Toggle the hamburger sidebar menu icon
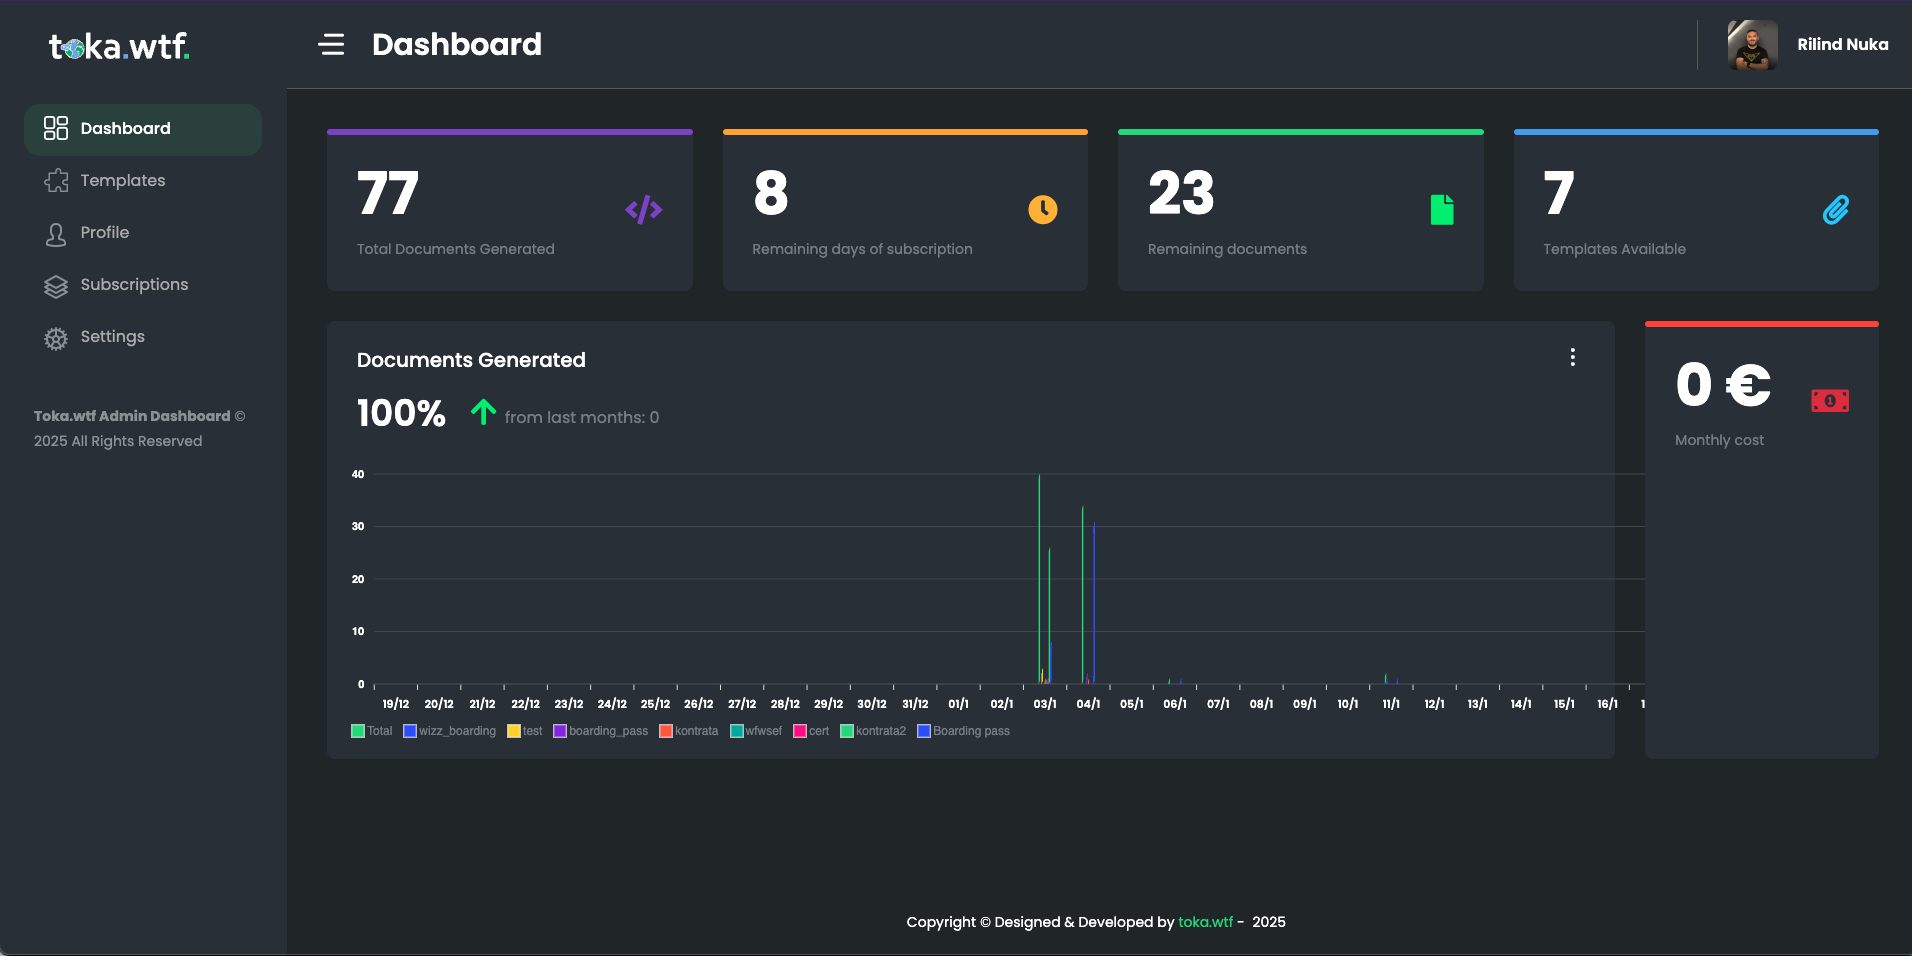1912x956 pixels. point(331,44)
